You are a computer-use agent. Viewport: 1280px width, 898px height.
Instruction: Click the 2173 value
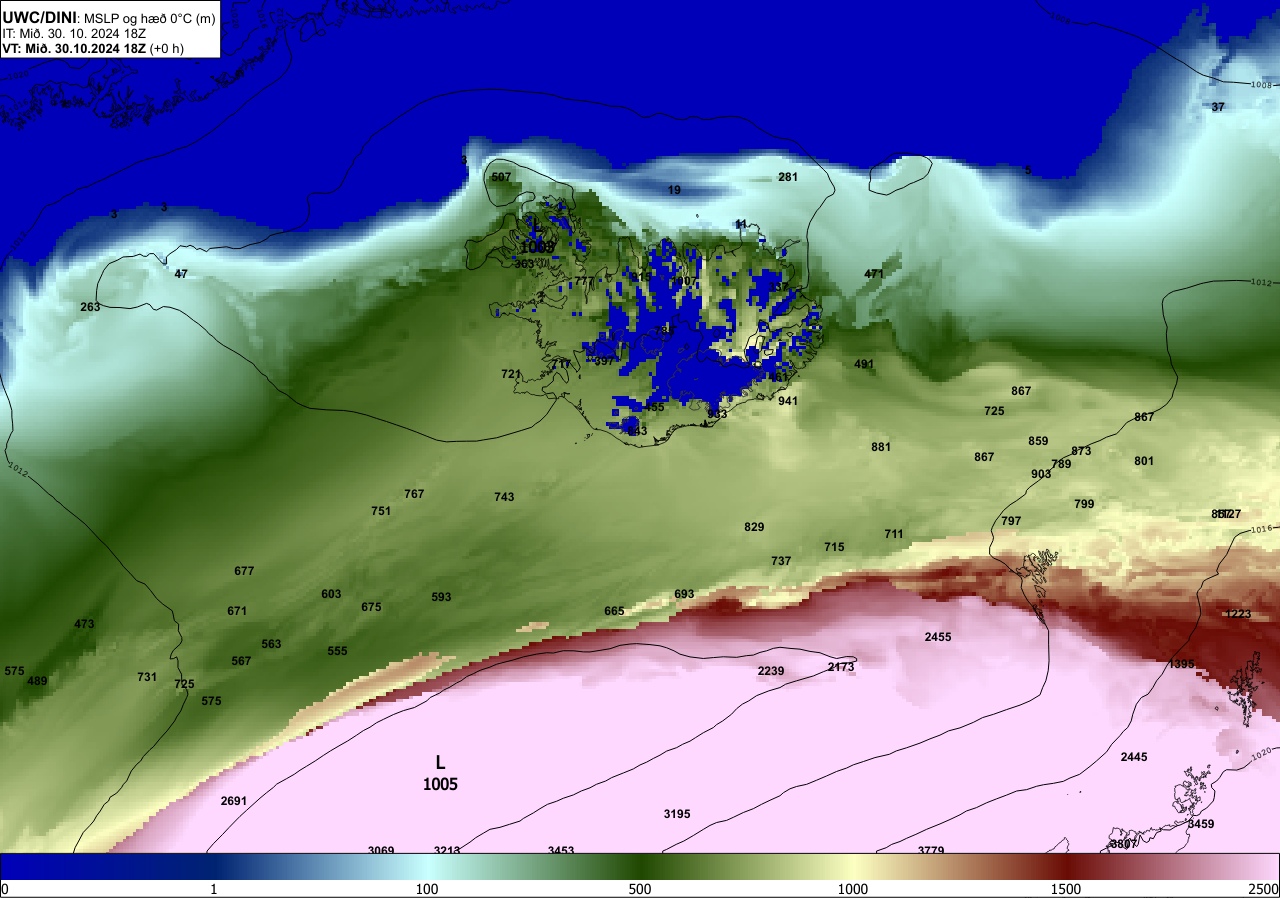(841, 667)
